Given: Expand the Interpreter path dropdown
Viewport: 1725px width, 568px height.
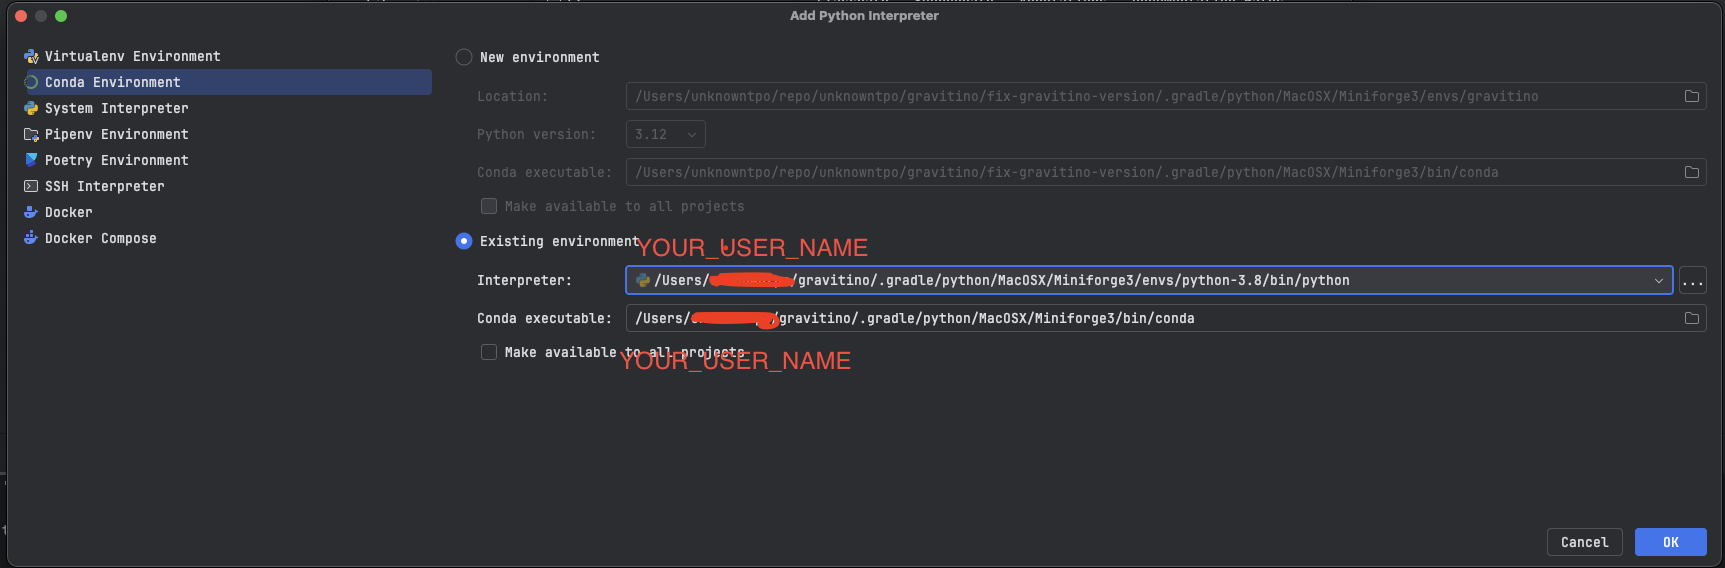Looking at the screenshot, I should click(x=1659, y=281).
